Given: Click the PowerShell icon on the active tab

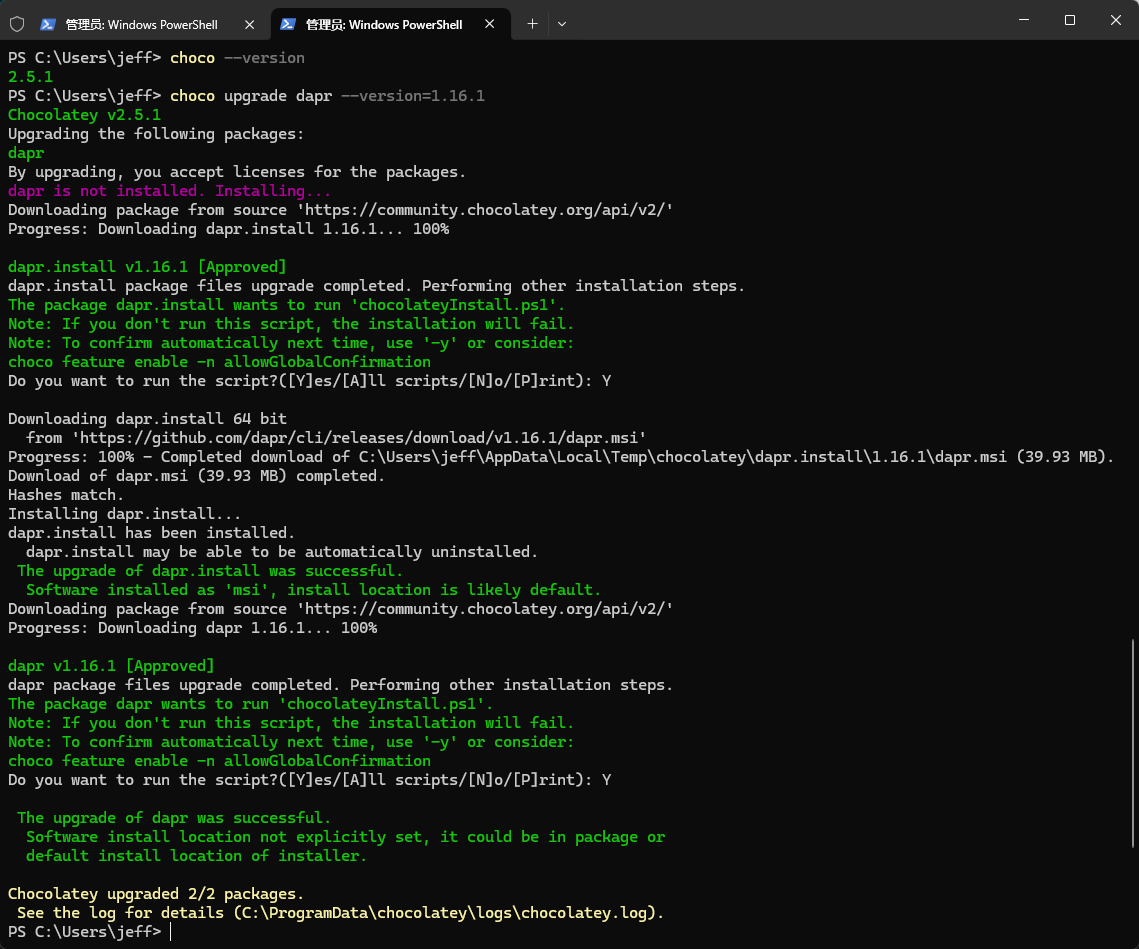Looking at the screenshot, I should tap(288, 24).
